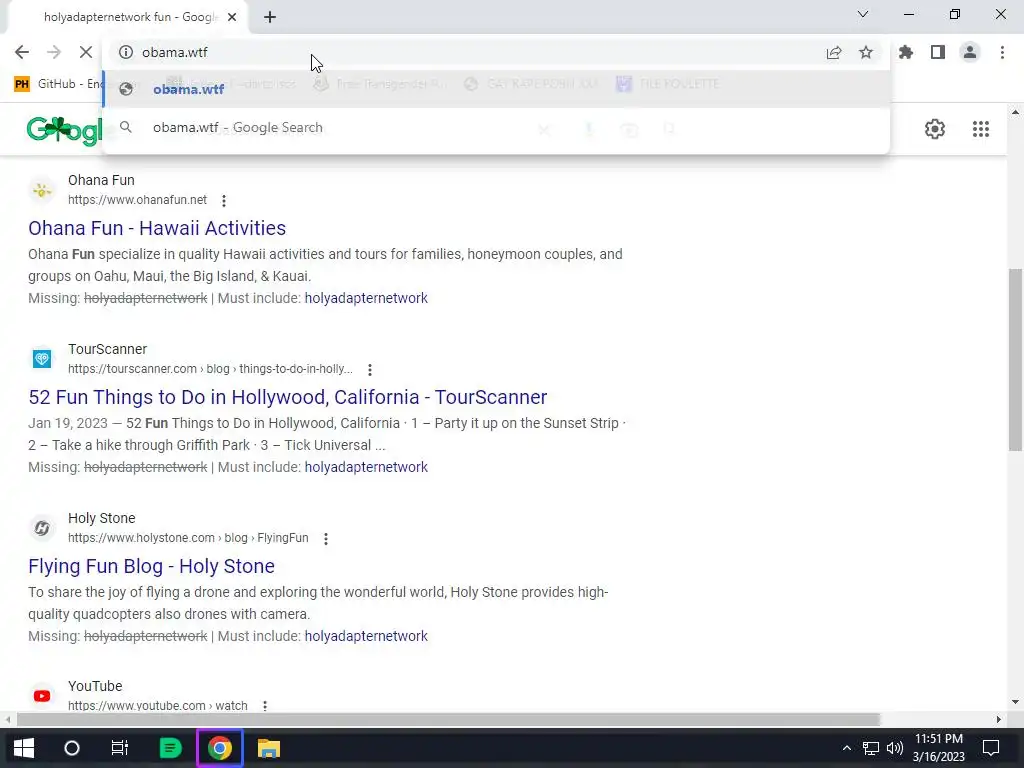Select the holyadapternetwork fun tab
This screenshot has height=768, width=1024.
(x=127, y=17)
